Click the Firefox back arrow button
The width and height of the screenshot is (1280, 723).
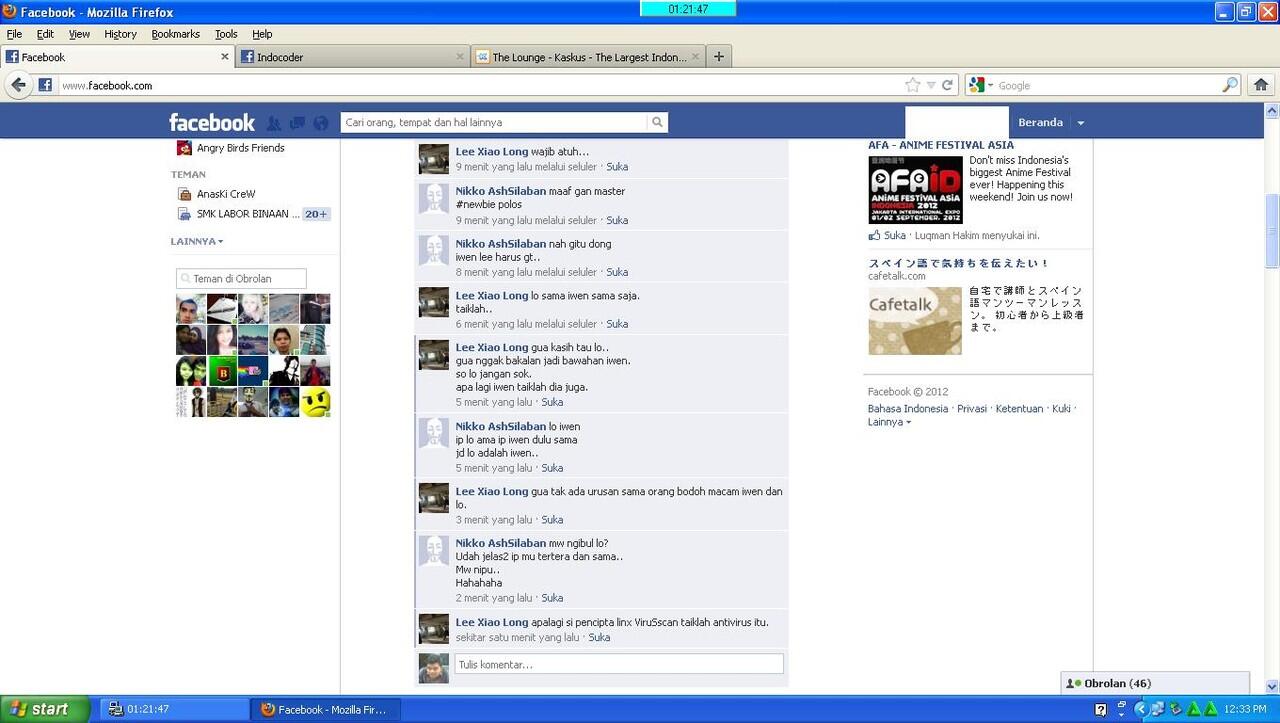pos(18,85)
